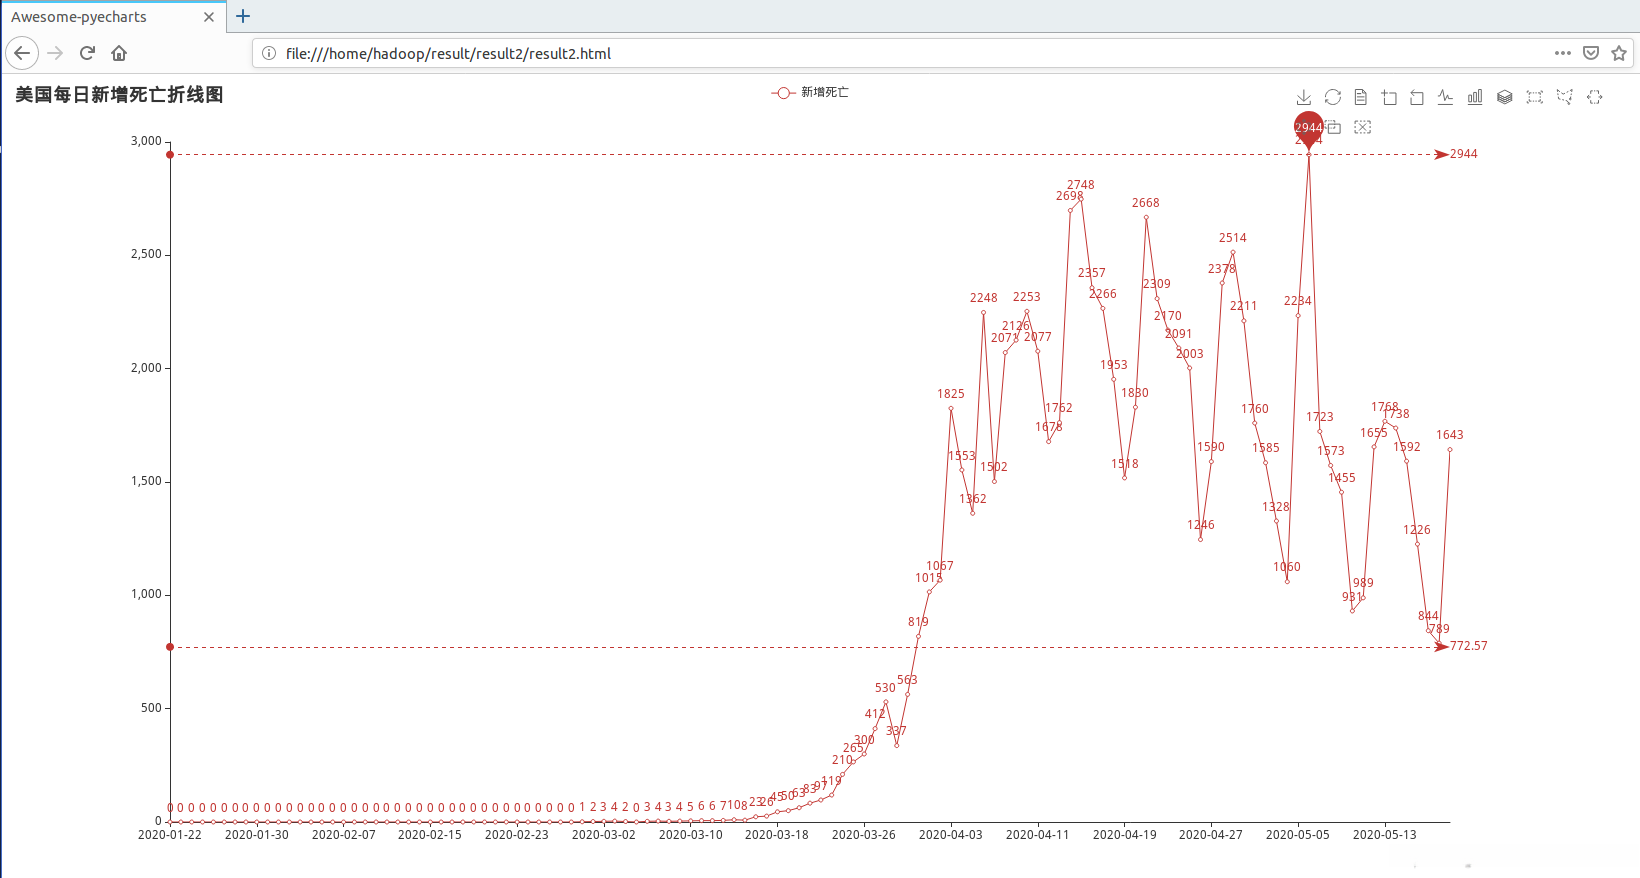Viewport: 1640px width, 878px height.
Task: Click the data label 2748
Action: 1081,185
